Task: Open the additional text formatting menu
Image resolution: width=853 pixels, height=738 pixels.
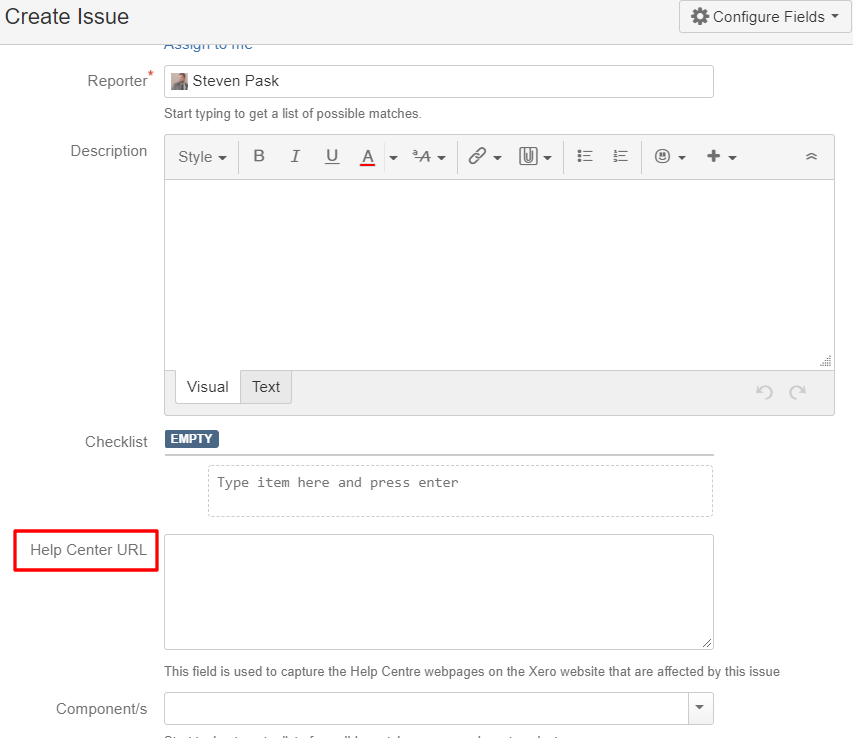Action: pos(429,157)
